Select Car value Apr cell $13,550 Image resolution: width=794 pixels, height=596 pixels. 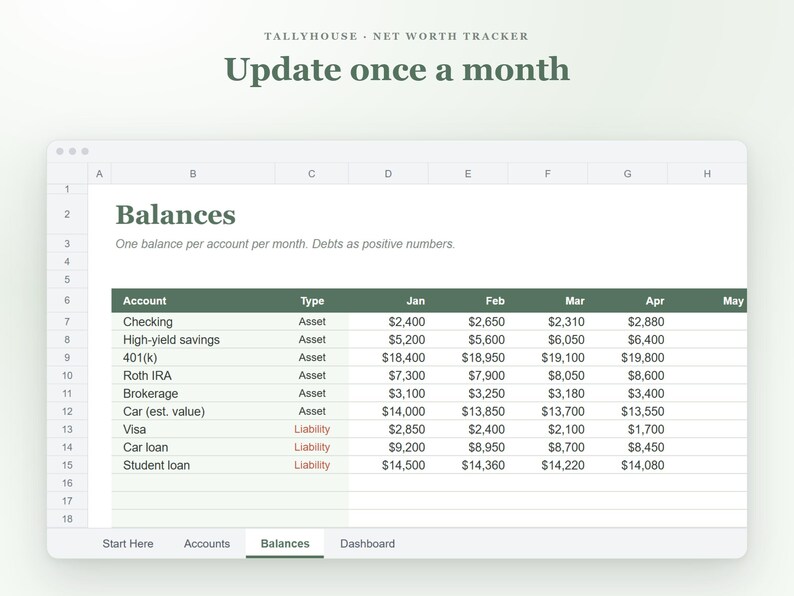pyautogui.click(x=627, y=411)
